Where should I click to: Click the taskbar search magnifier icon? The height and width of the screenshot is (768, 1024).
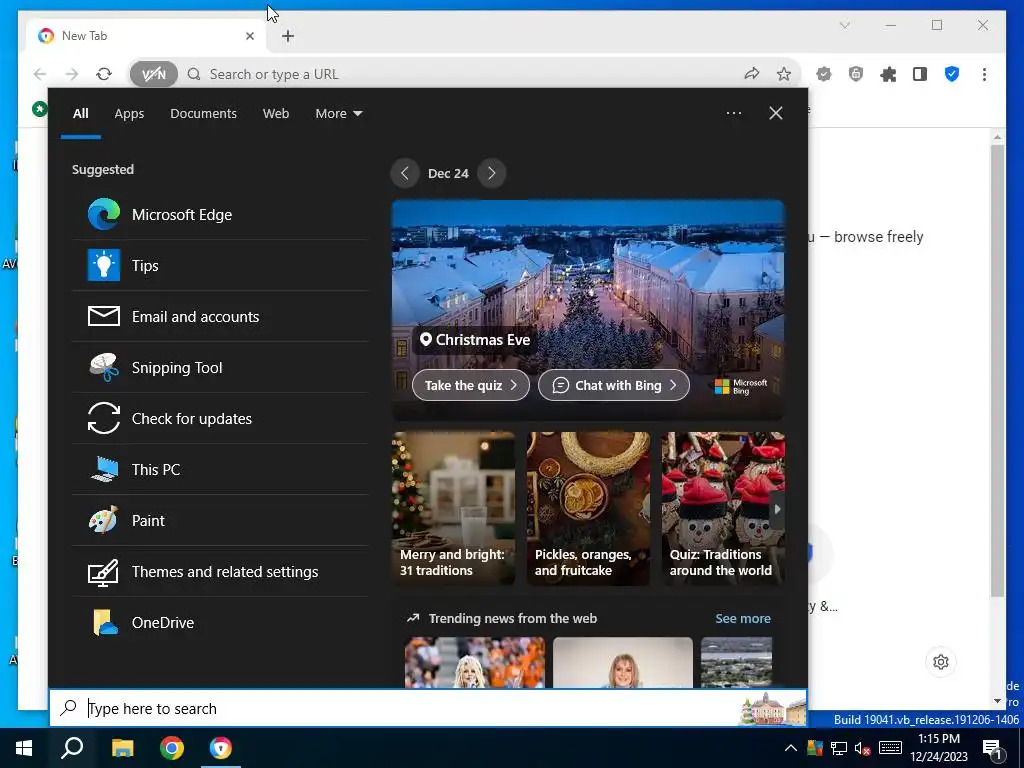point(72,748)
